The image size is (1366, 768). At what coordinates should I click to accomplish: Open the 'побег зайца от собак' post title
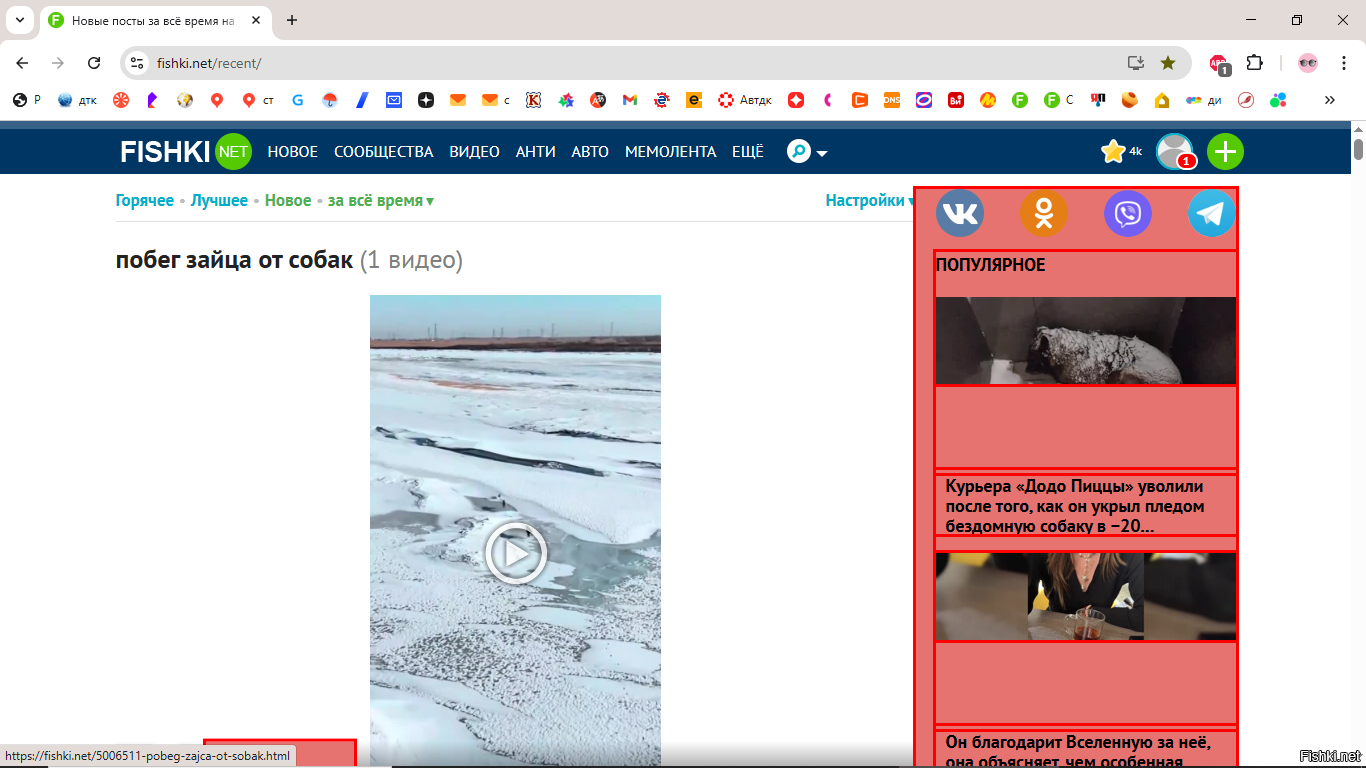coord(234,261)
